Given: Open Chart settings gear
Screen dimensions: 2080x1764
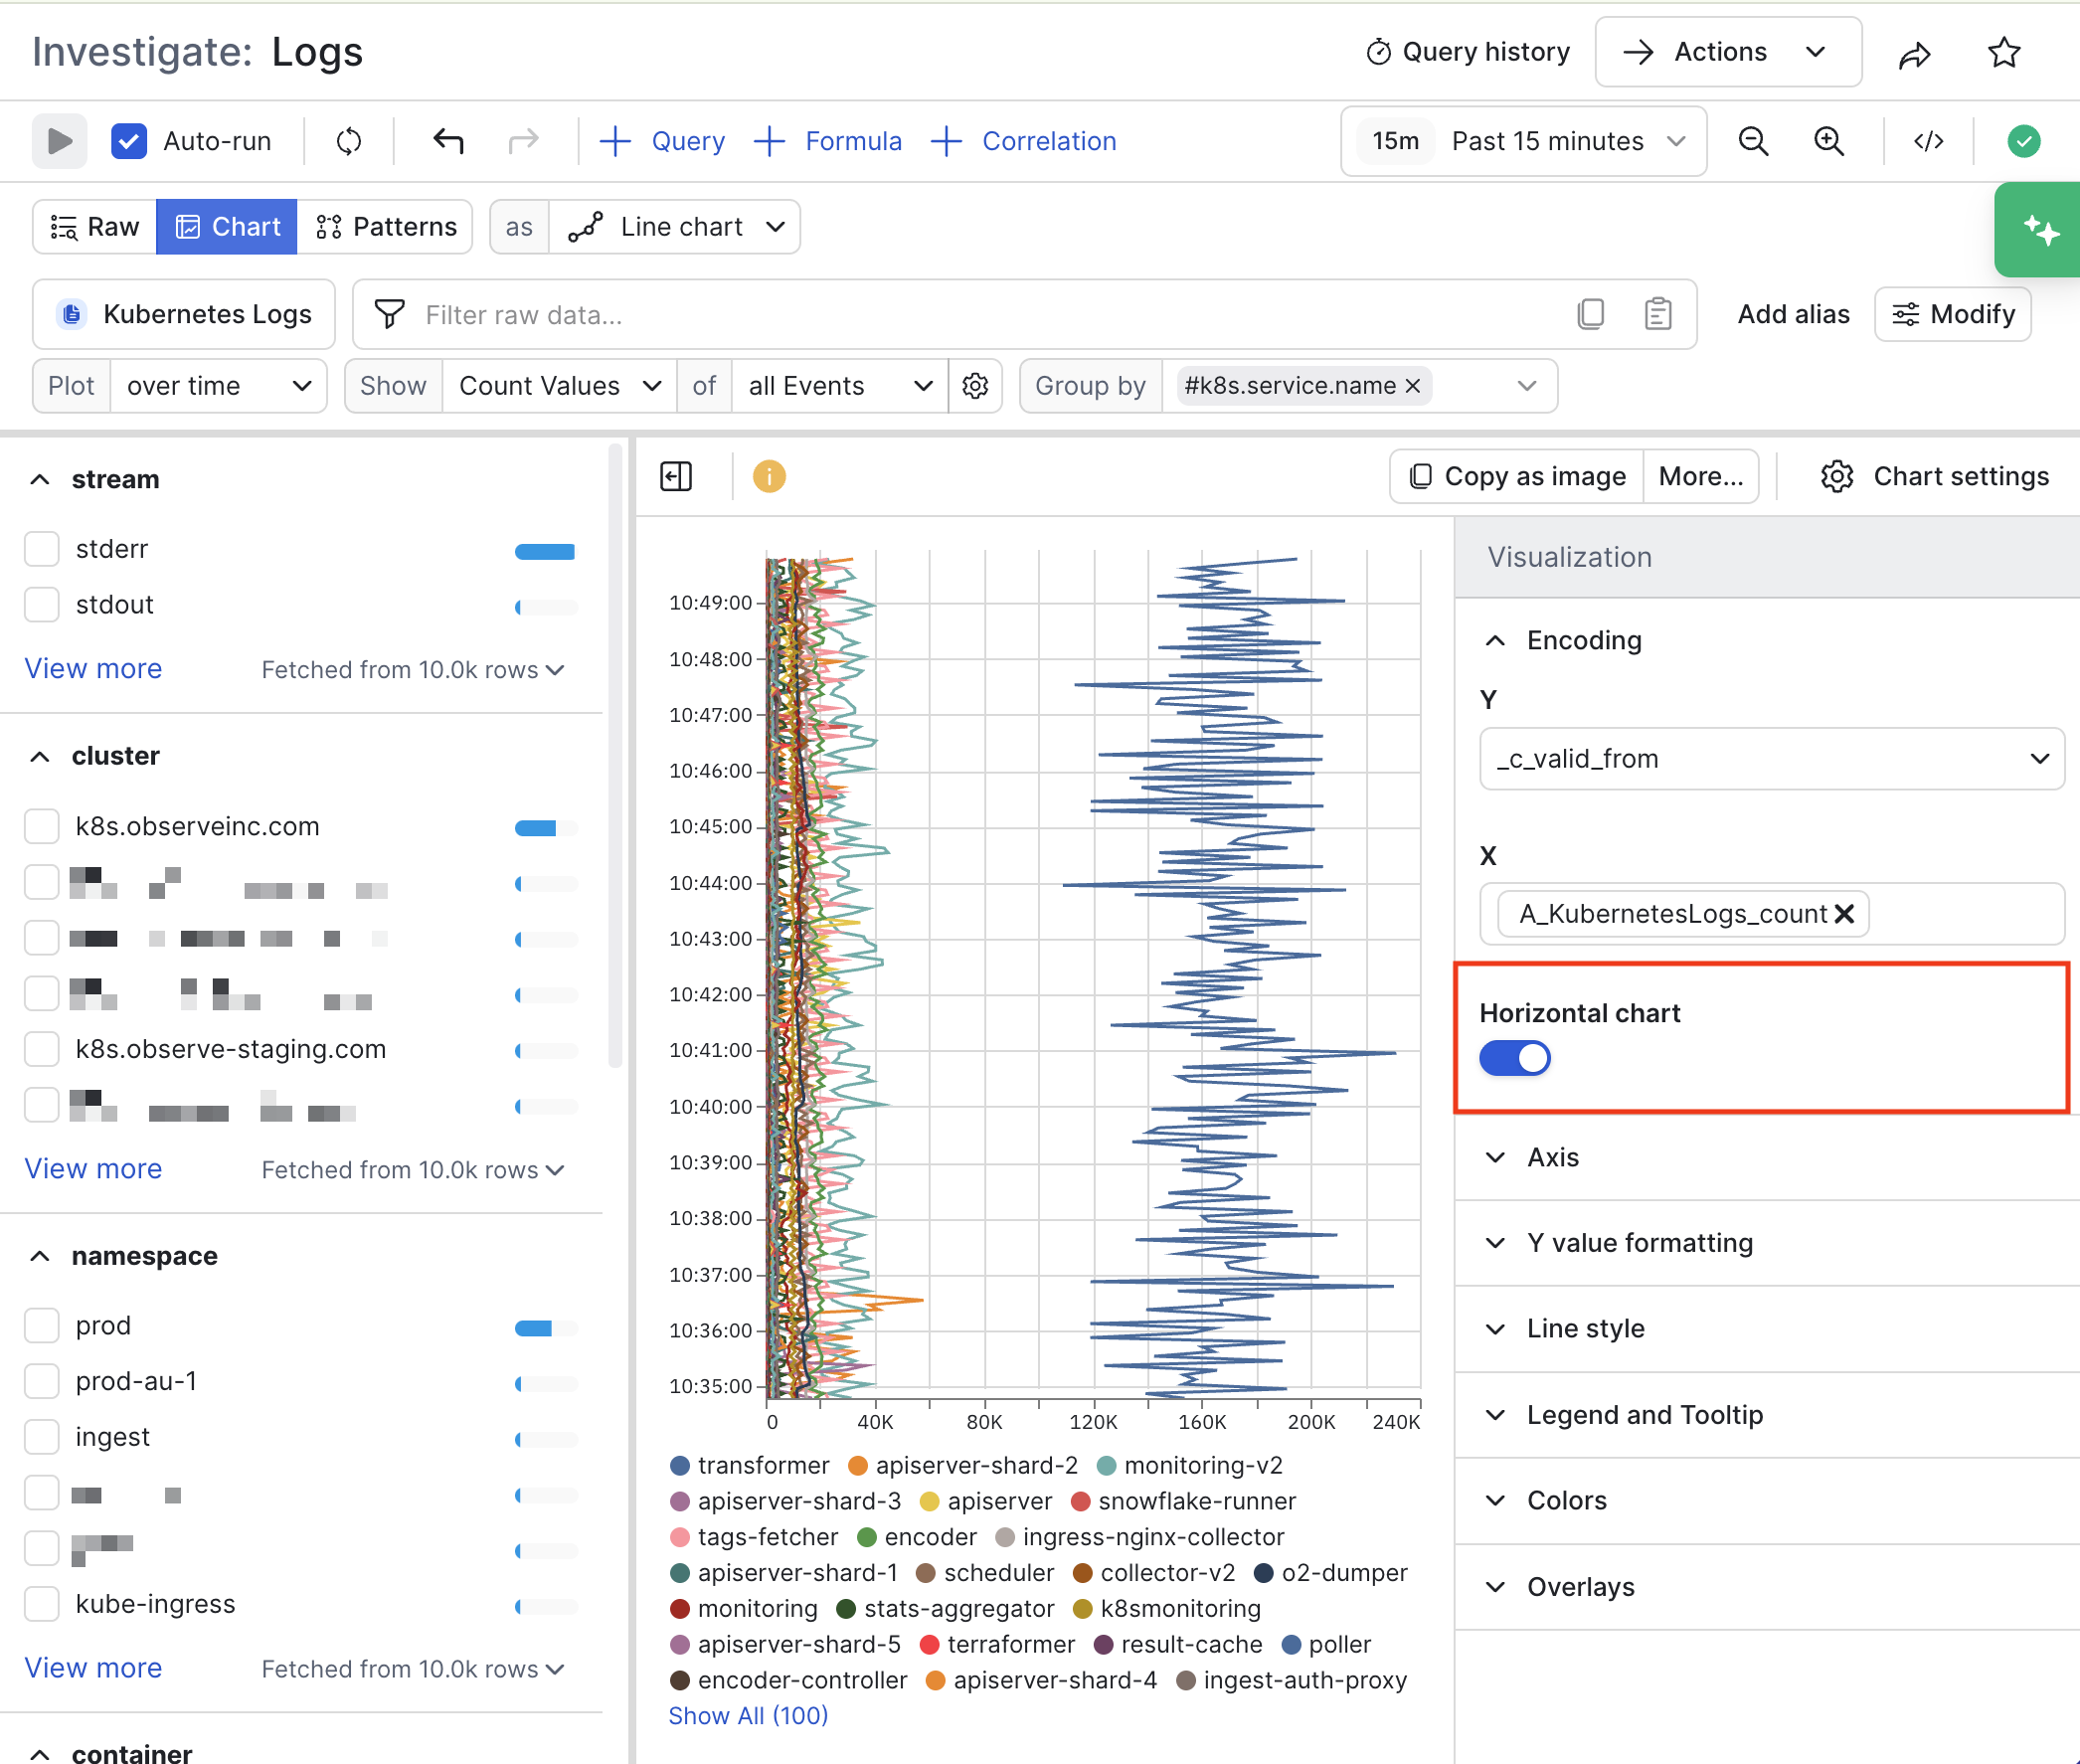Looking at the screenshot, I should pyautogui.click(x=1934, y=476).
